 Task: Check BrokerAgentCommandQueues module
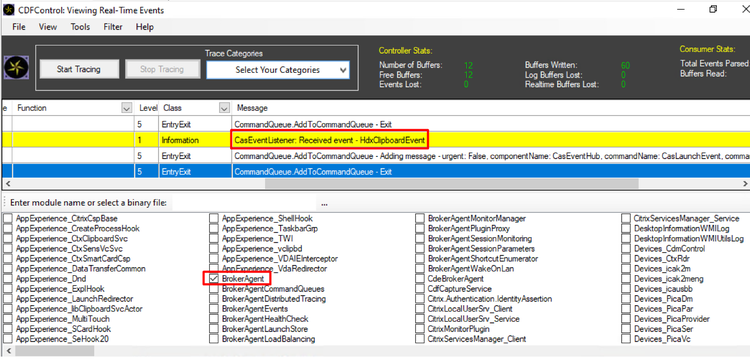tap(214, 289)
